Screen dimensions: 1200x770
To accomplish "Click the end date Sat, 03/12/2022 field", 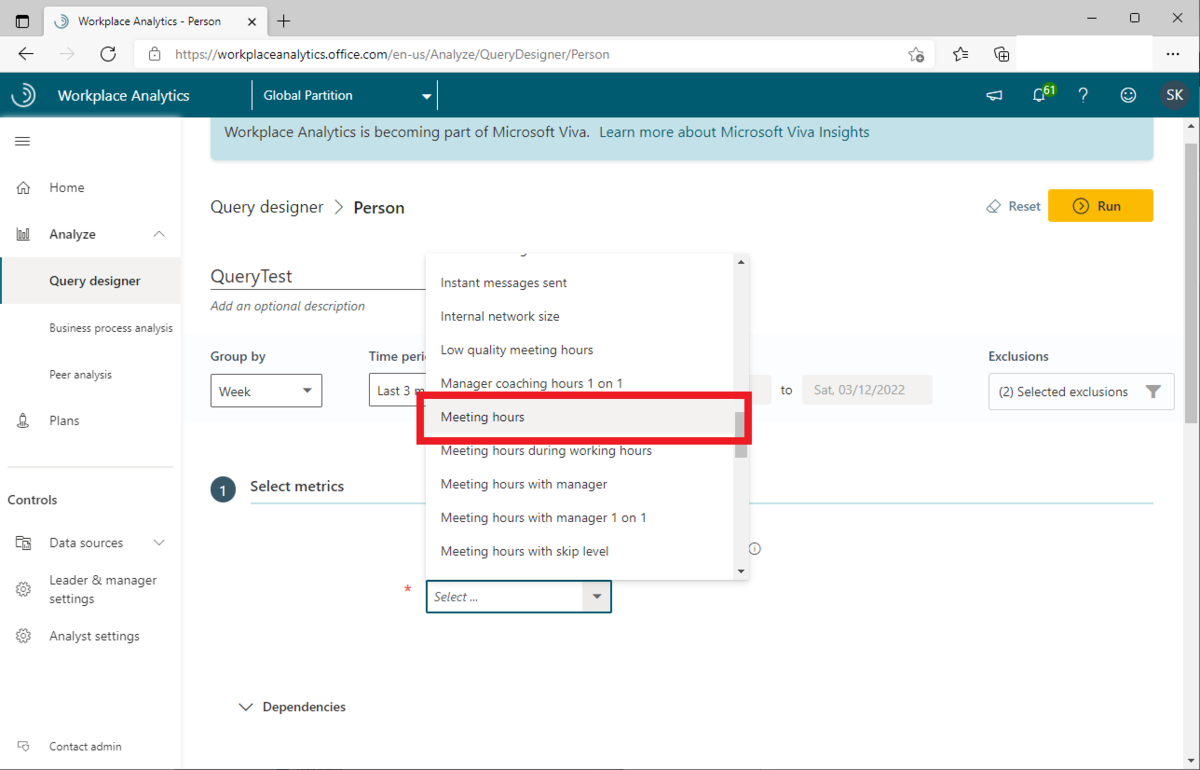I will (867, 390).
